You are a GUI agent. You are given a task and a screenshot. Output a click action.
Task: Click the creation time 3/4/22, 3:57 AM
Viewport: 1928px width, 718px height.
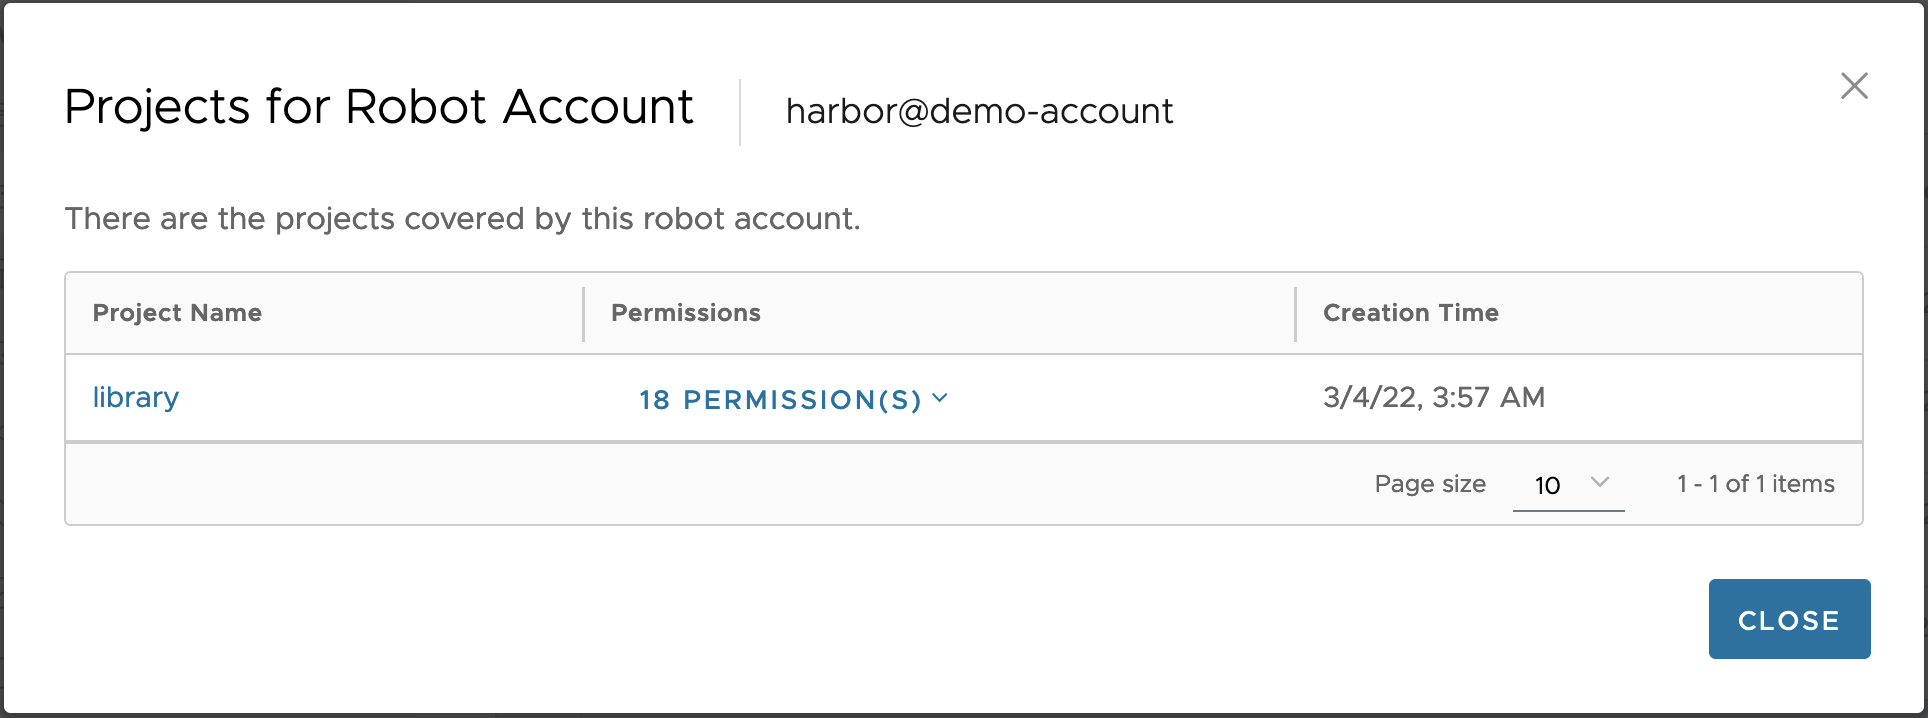pyautogui.click(x=1434, y=397)
